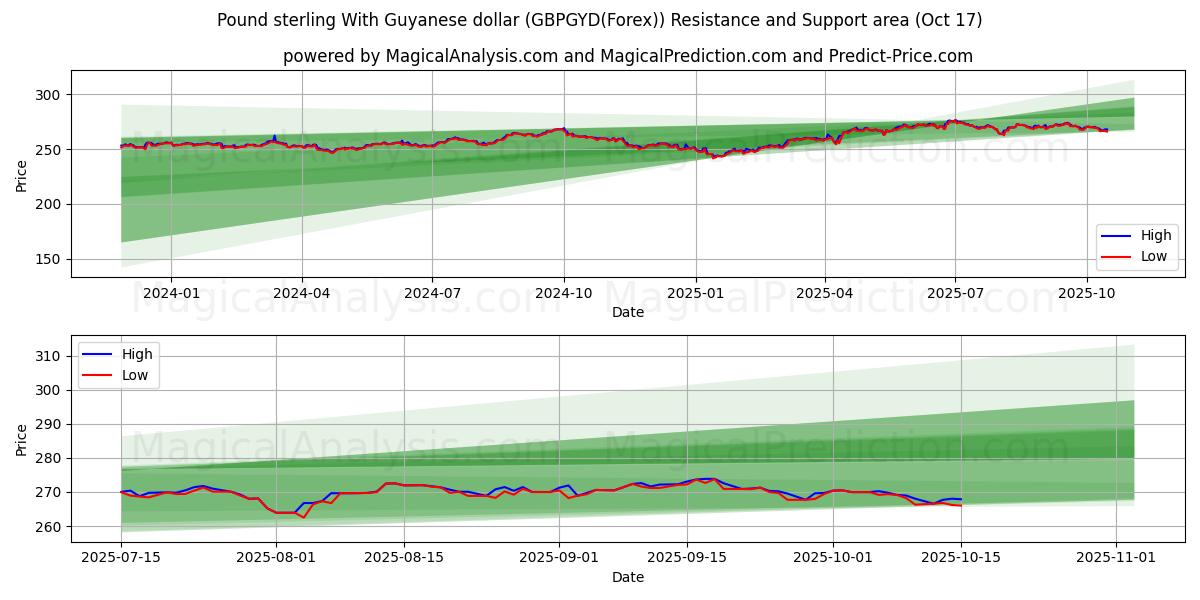The width and height of the screenshot is (1200, 600).
Task: Click the 2024-07 date tick on top chart
Action: coord(432,293)
